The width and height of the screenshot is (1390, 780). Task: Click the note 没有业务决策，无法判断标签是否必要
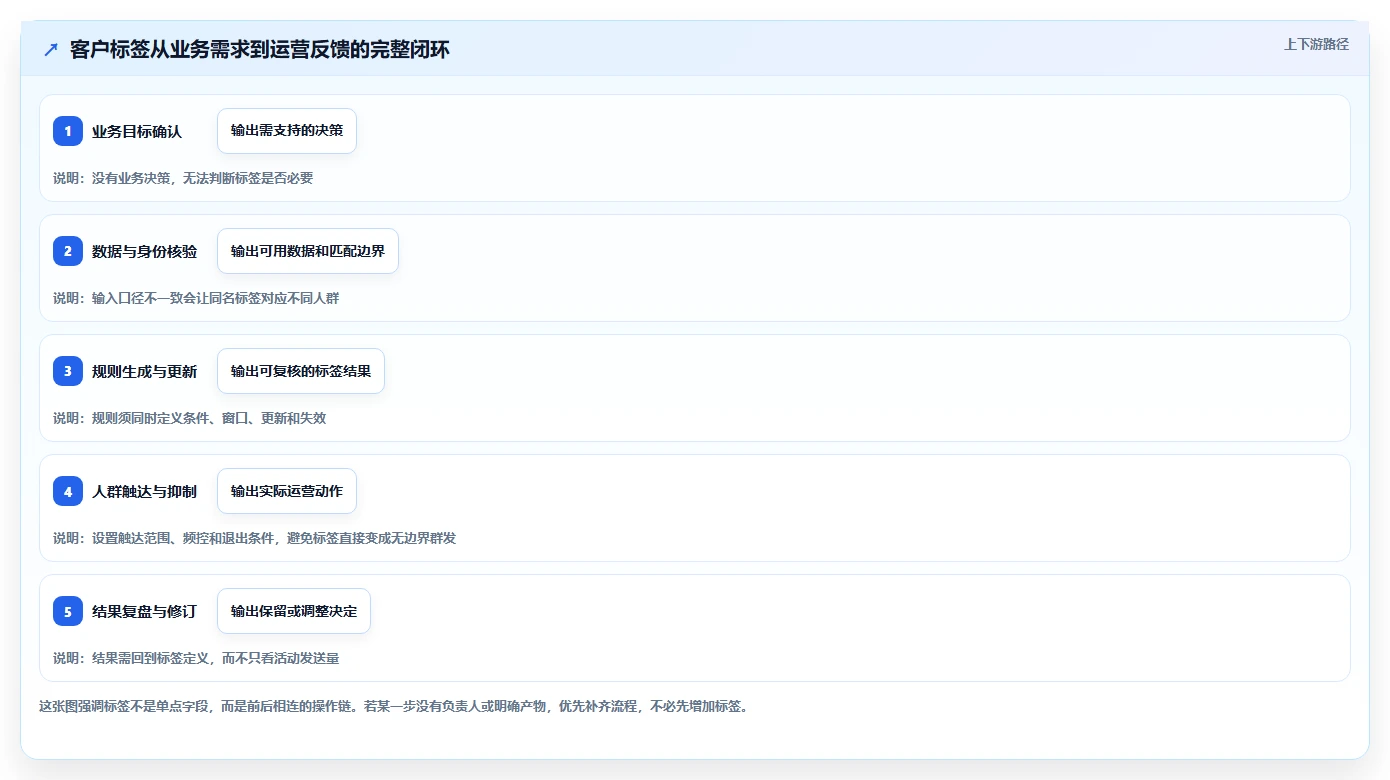(183, 178)
